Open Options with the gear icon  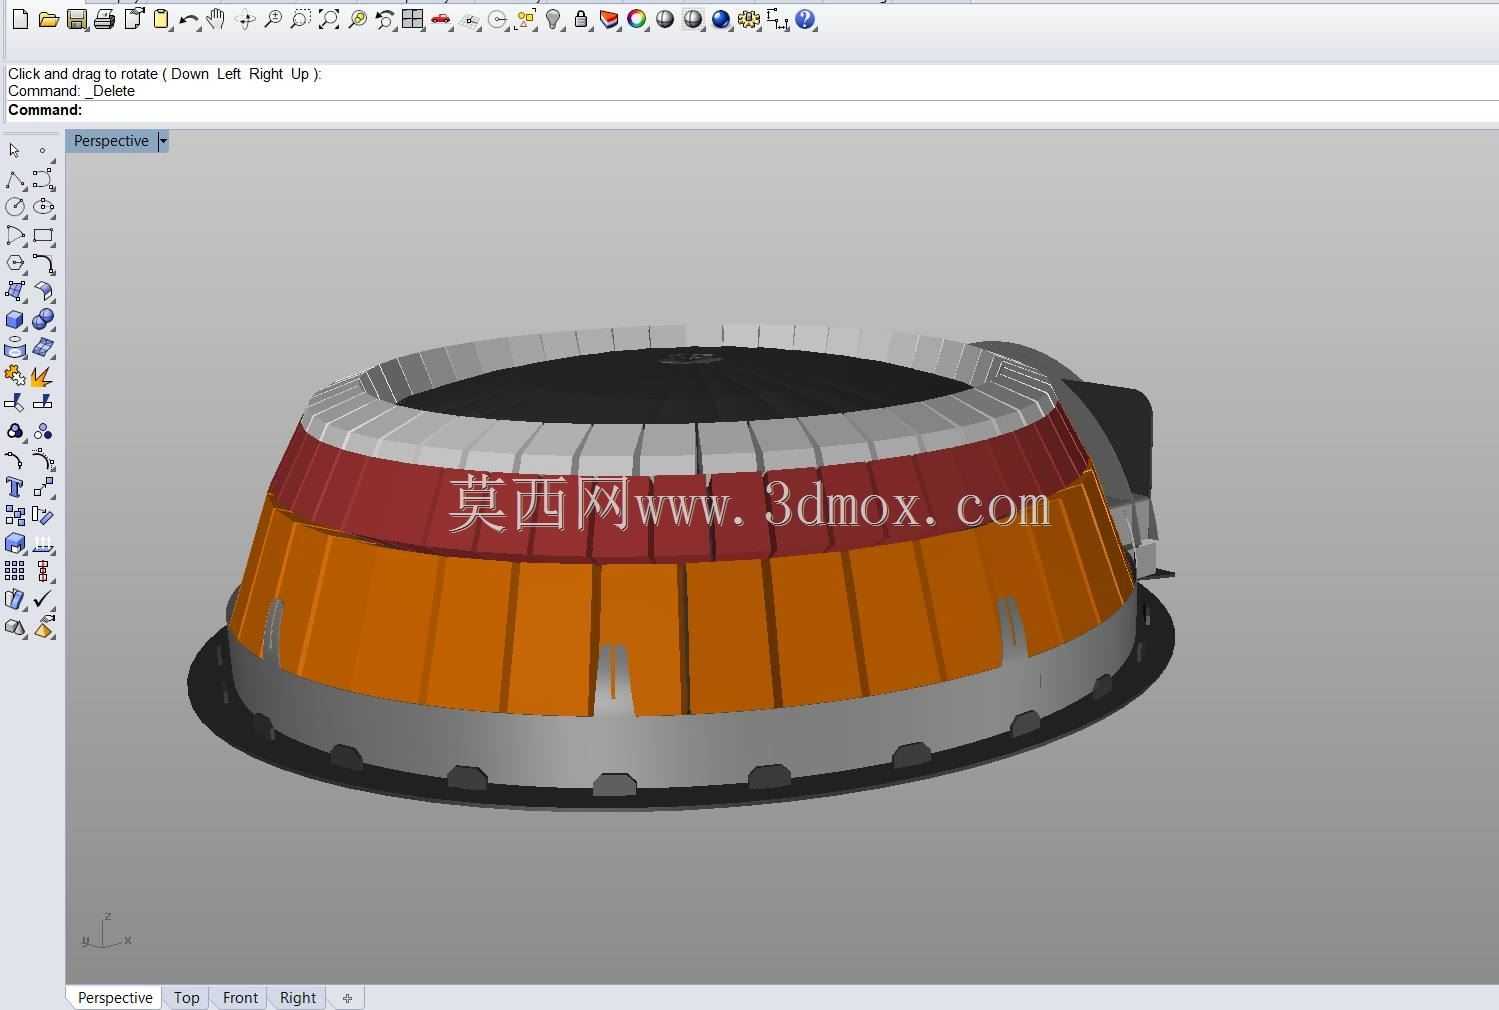[x=749, y=19]
